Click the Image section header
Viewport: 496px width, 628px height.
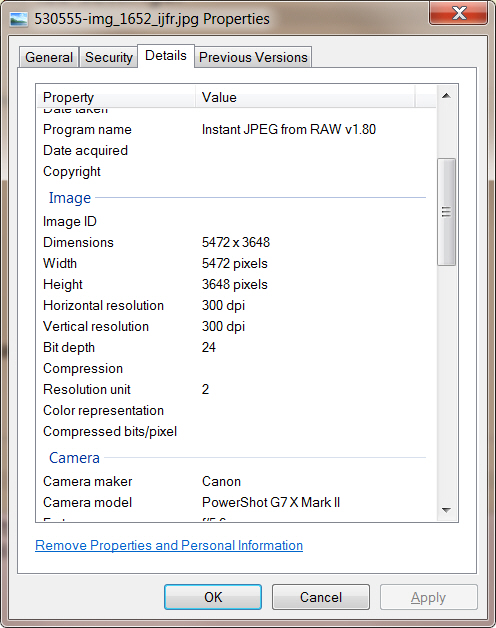(x=70, y=198)
